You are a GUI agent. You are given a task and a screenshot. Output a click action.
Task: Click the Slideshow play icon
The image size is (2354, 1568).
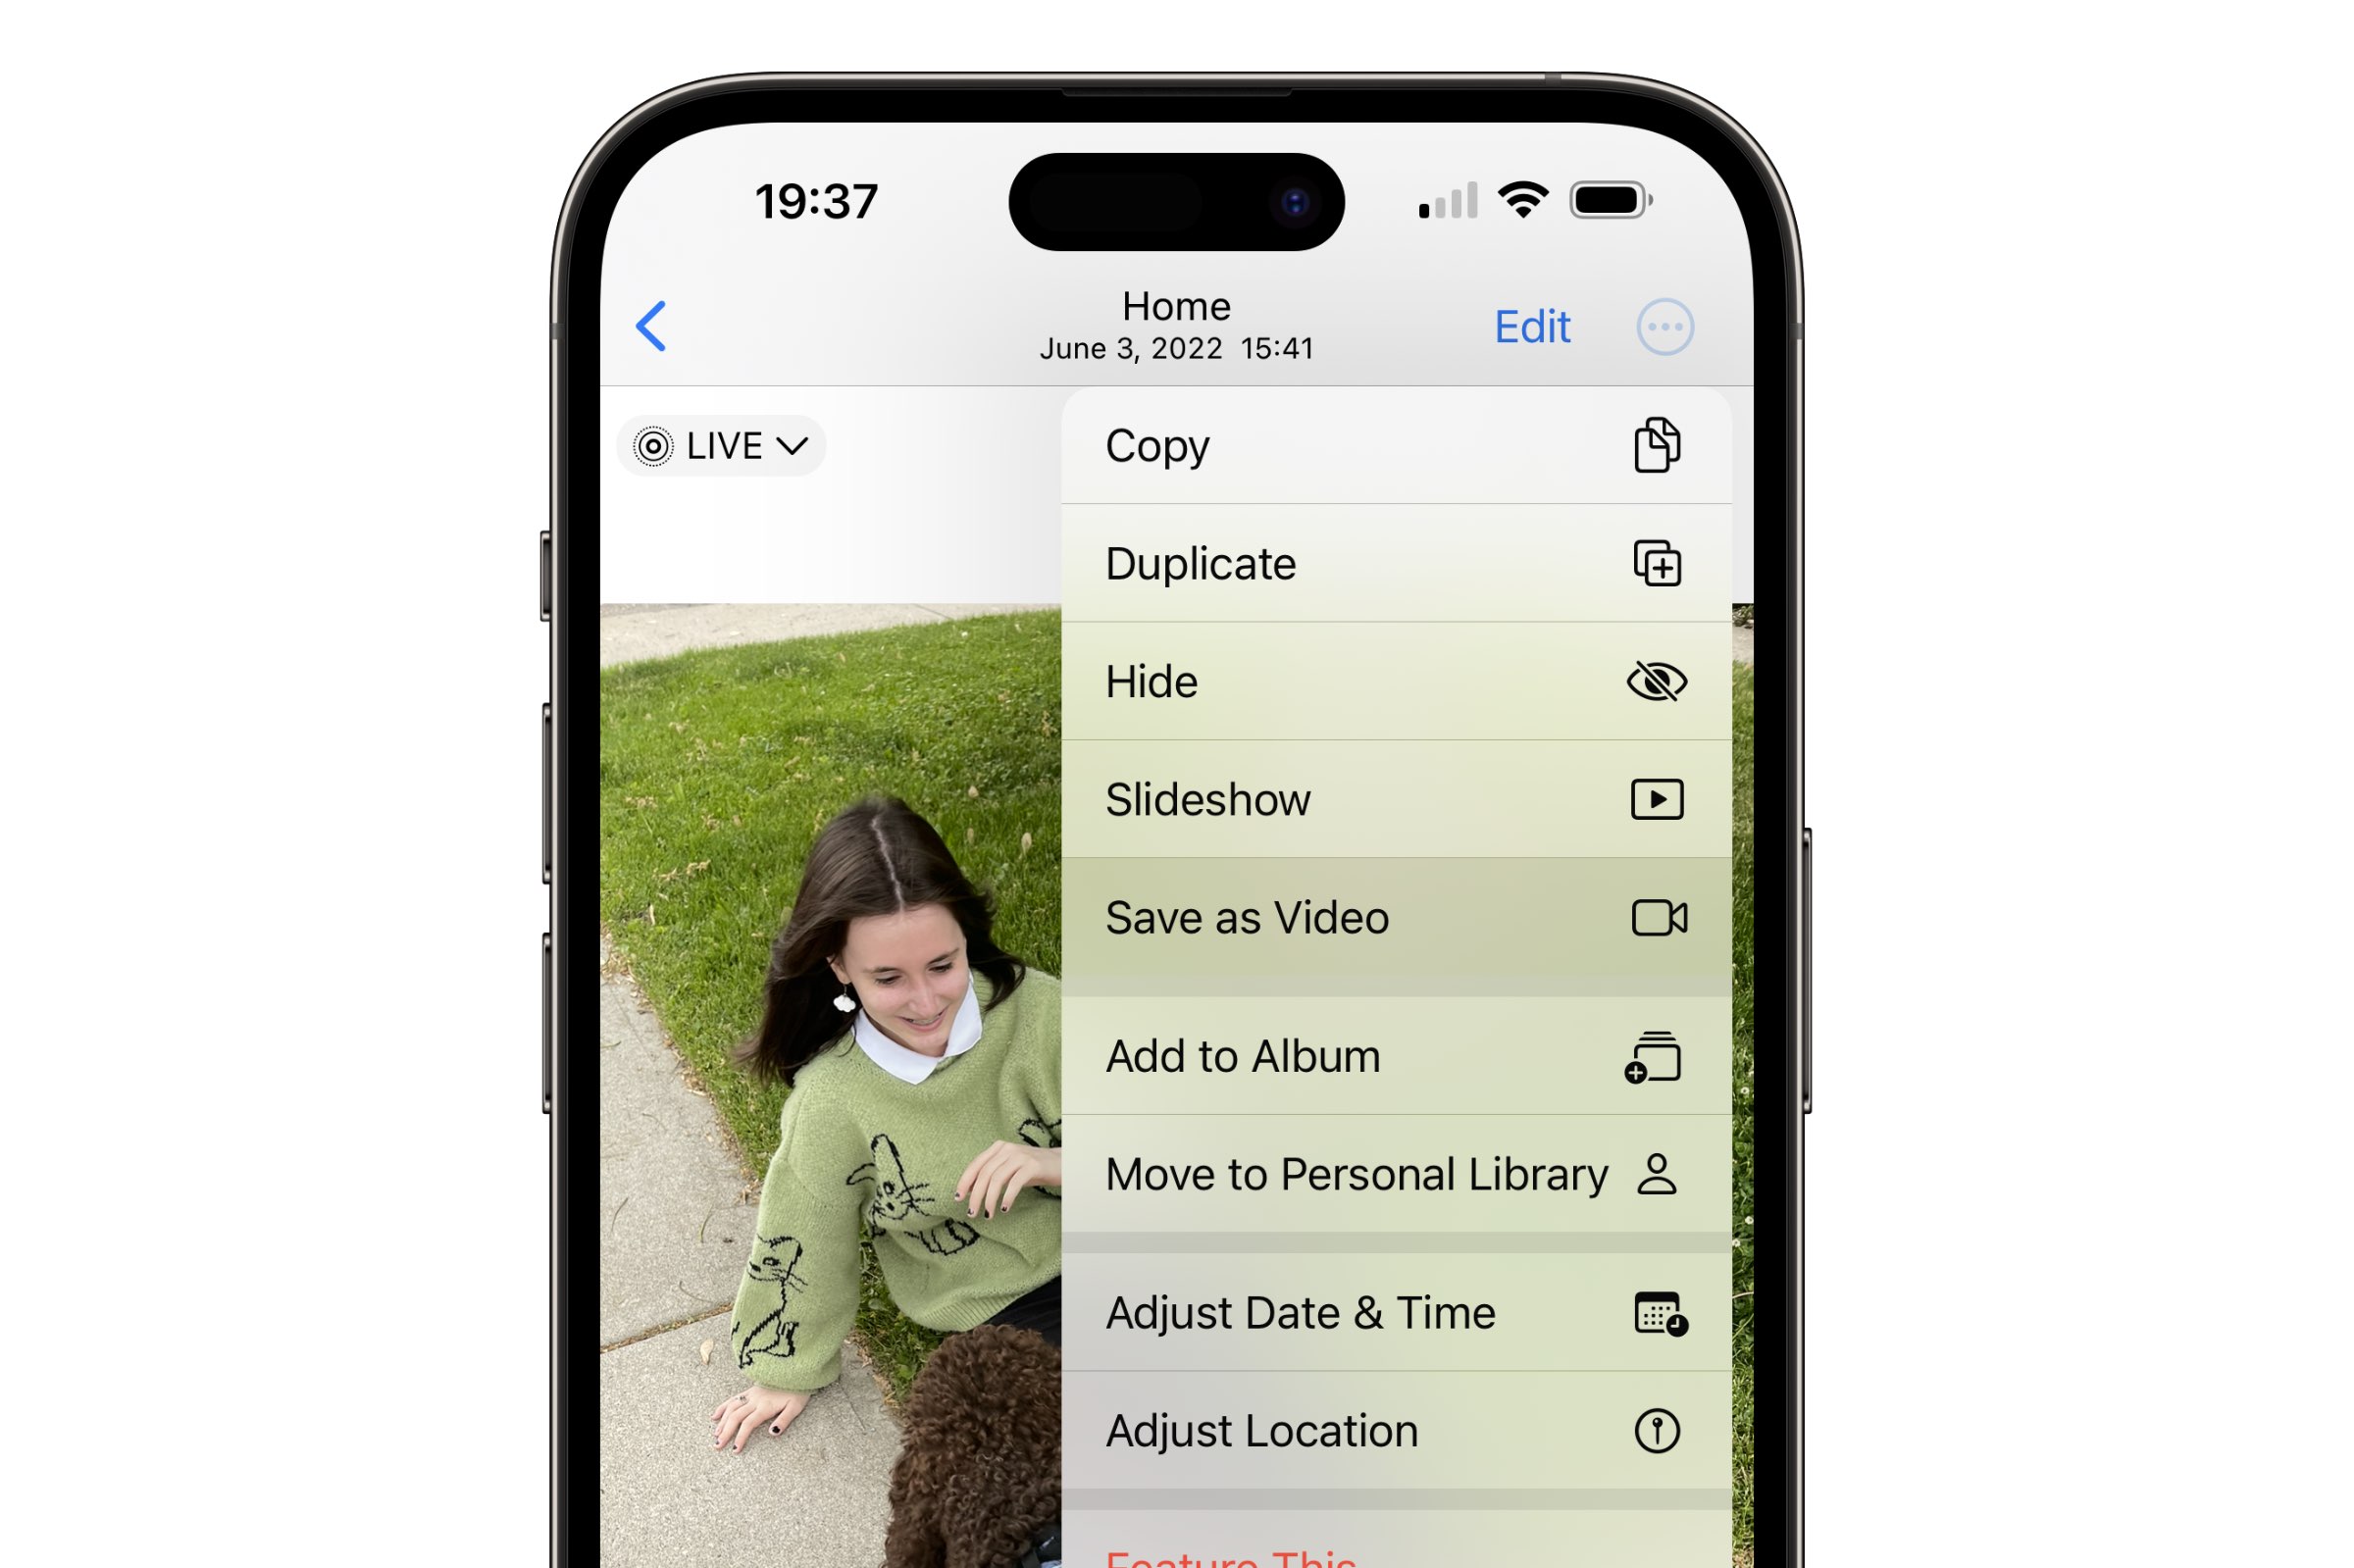point(1658,798)
